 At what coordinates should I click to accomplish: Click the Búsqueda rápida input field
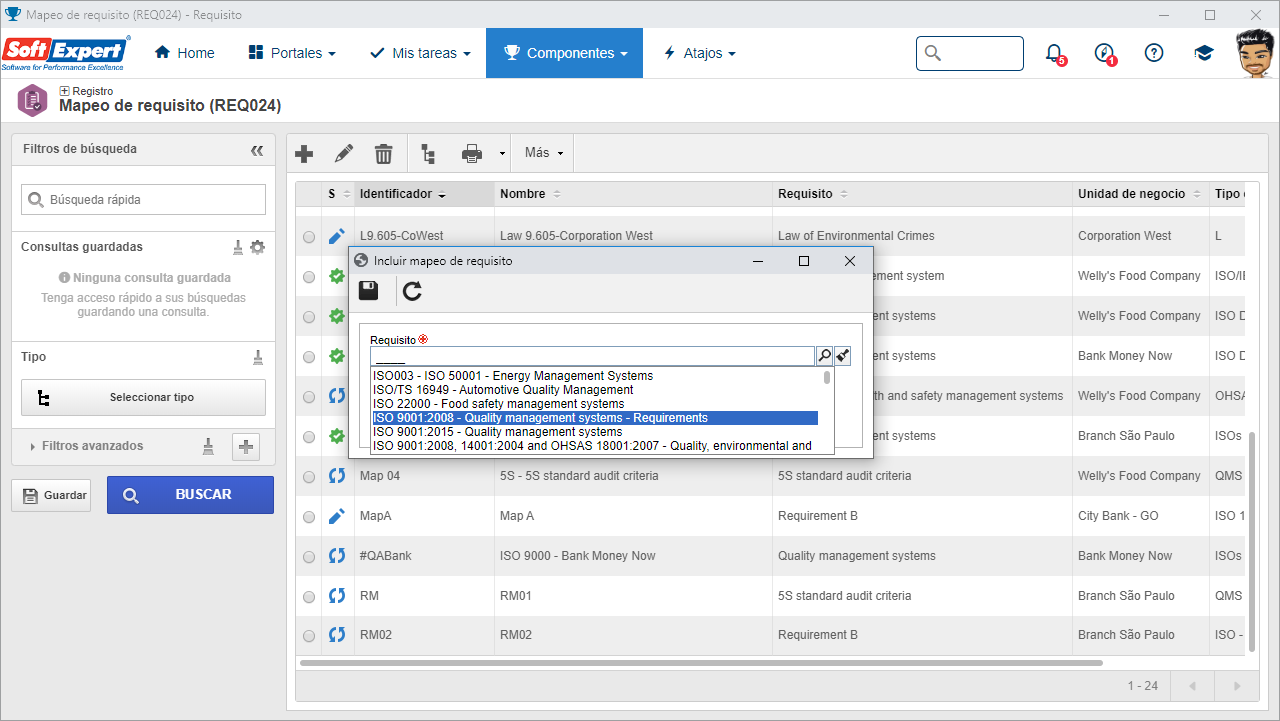tap(143, 199)
